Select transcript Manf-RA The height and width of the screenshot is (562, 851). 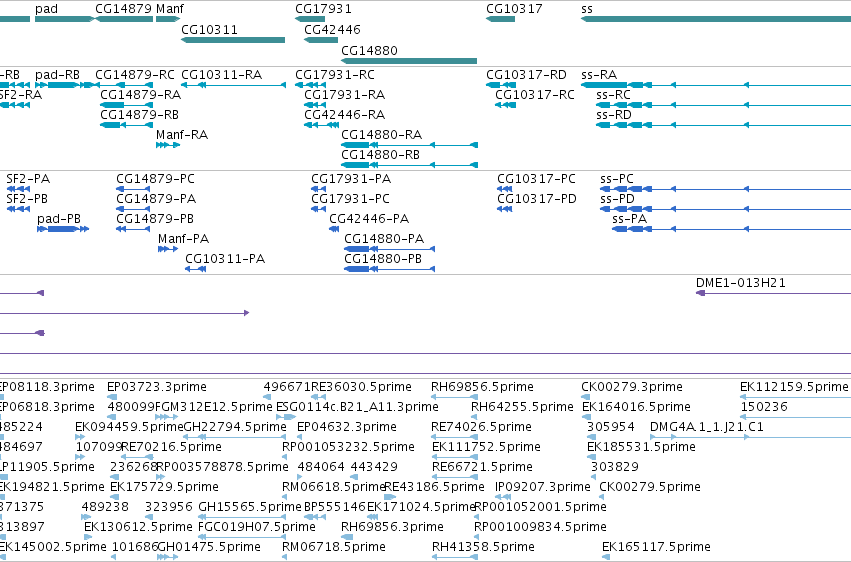click(182, 135)
